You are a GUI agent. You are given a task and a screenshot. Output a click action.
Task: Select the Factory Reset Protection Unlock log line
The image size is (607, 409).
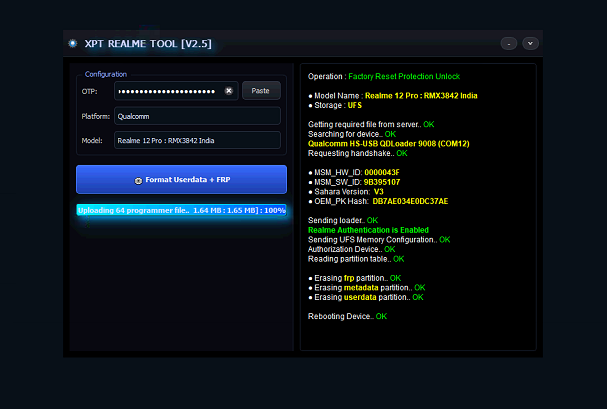pos(385,76)
